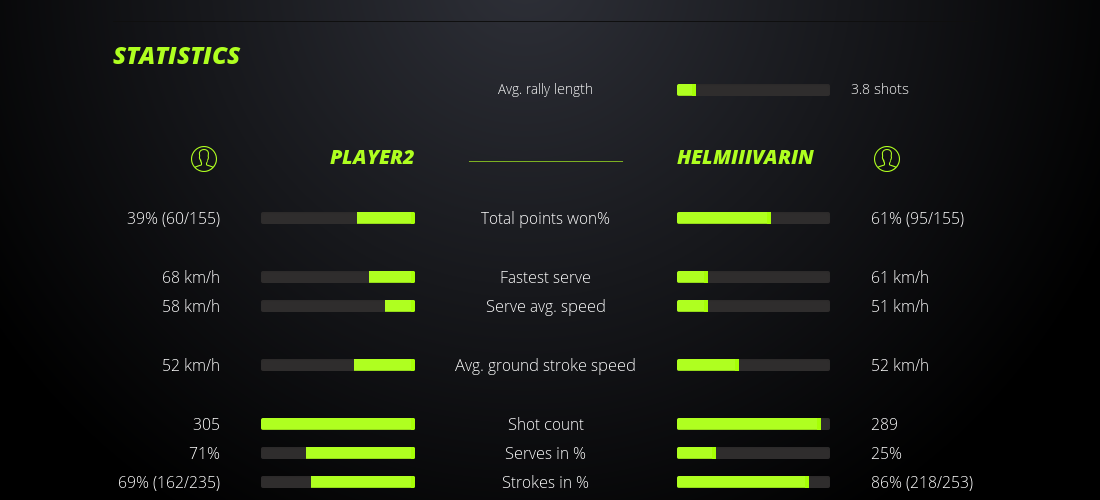Click the HELMIIIVARIN avatar icon
Image resolution: width=1100 pixels, height=500 pixels.
point(886,158)
